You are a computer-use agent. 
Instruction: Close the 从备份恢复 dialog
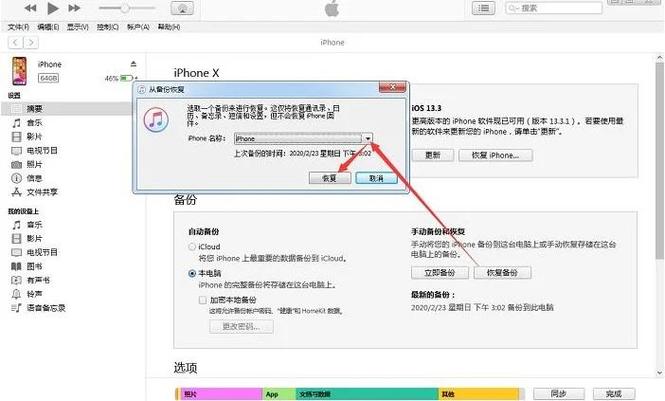click(392, 87)
